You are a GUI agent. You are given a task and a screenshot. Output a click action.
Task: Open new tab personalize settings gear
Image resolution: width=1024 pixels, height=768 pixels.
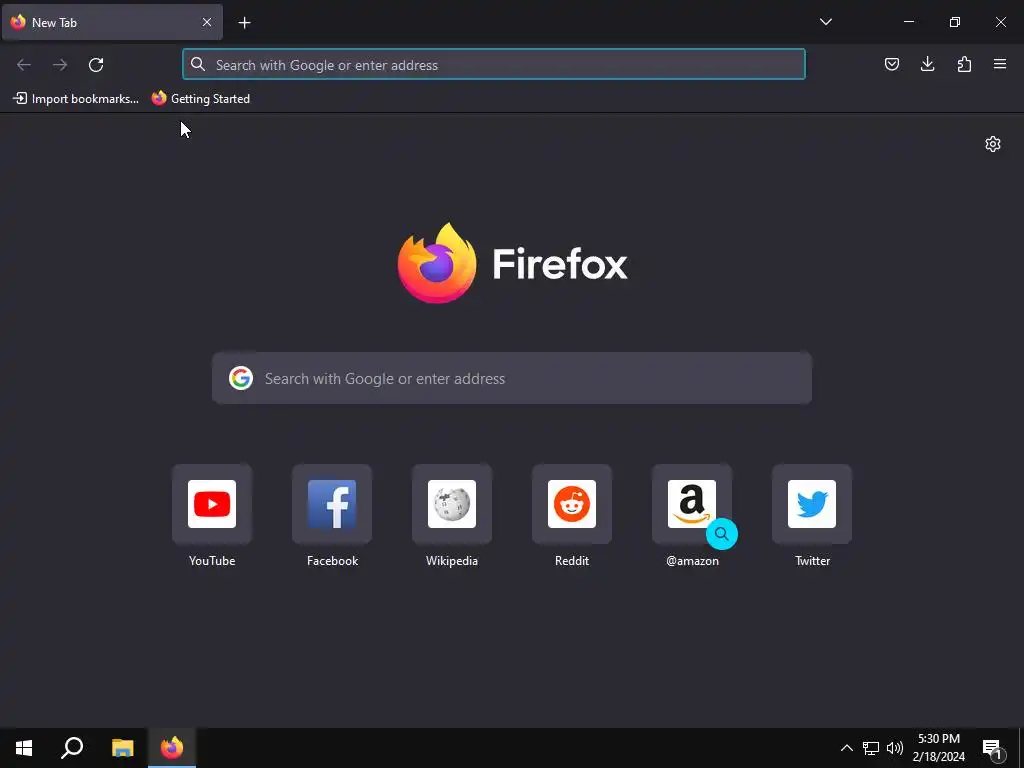tap(993, 144)
